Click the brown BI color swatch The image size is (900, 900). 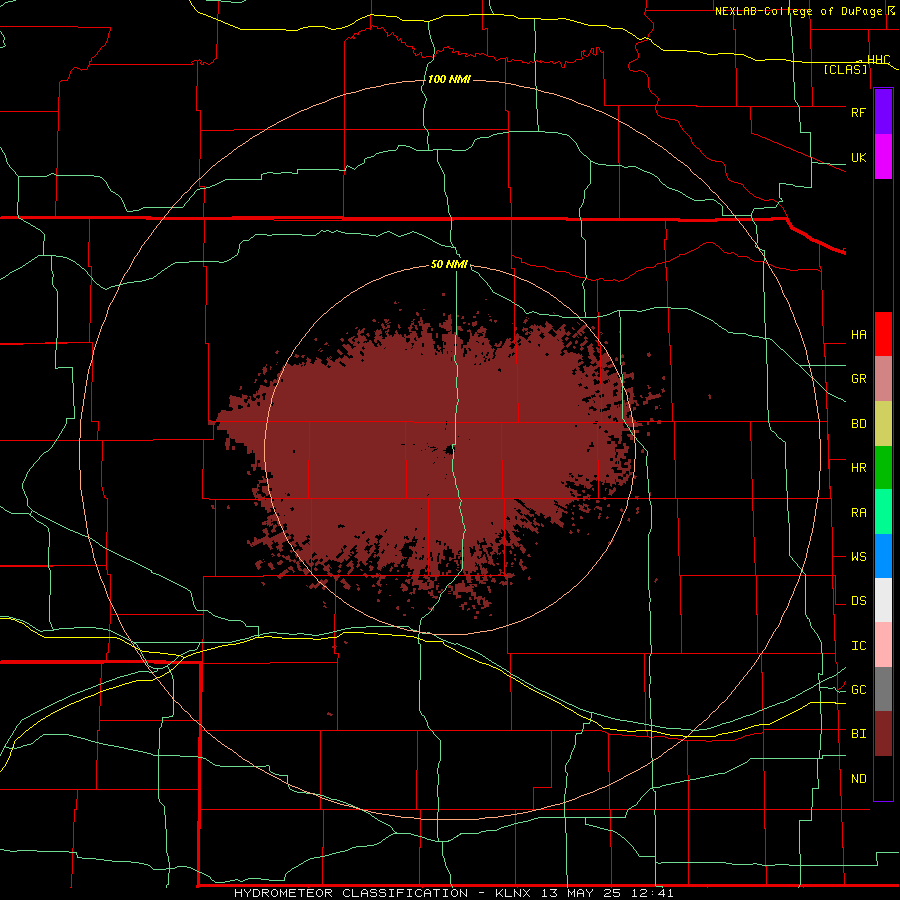[x=883, y=734]
